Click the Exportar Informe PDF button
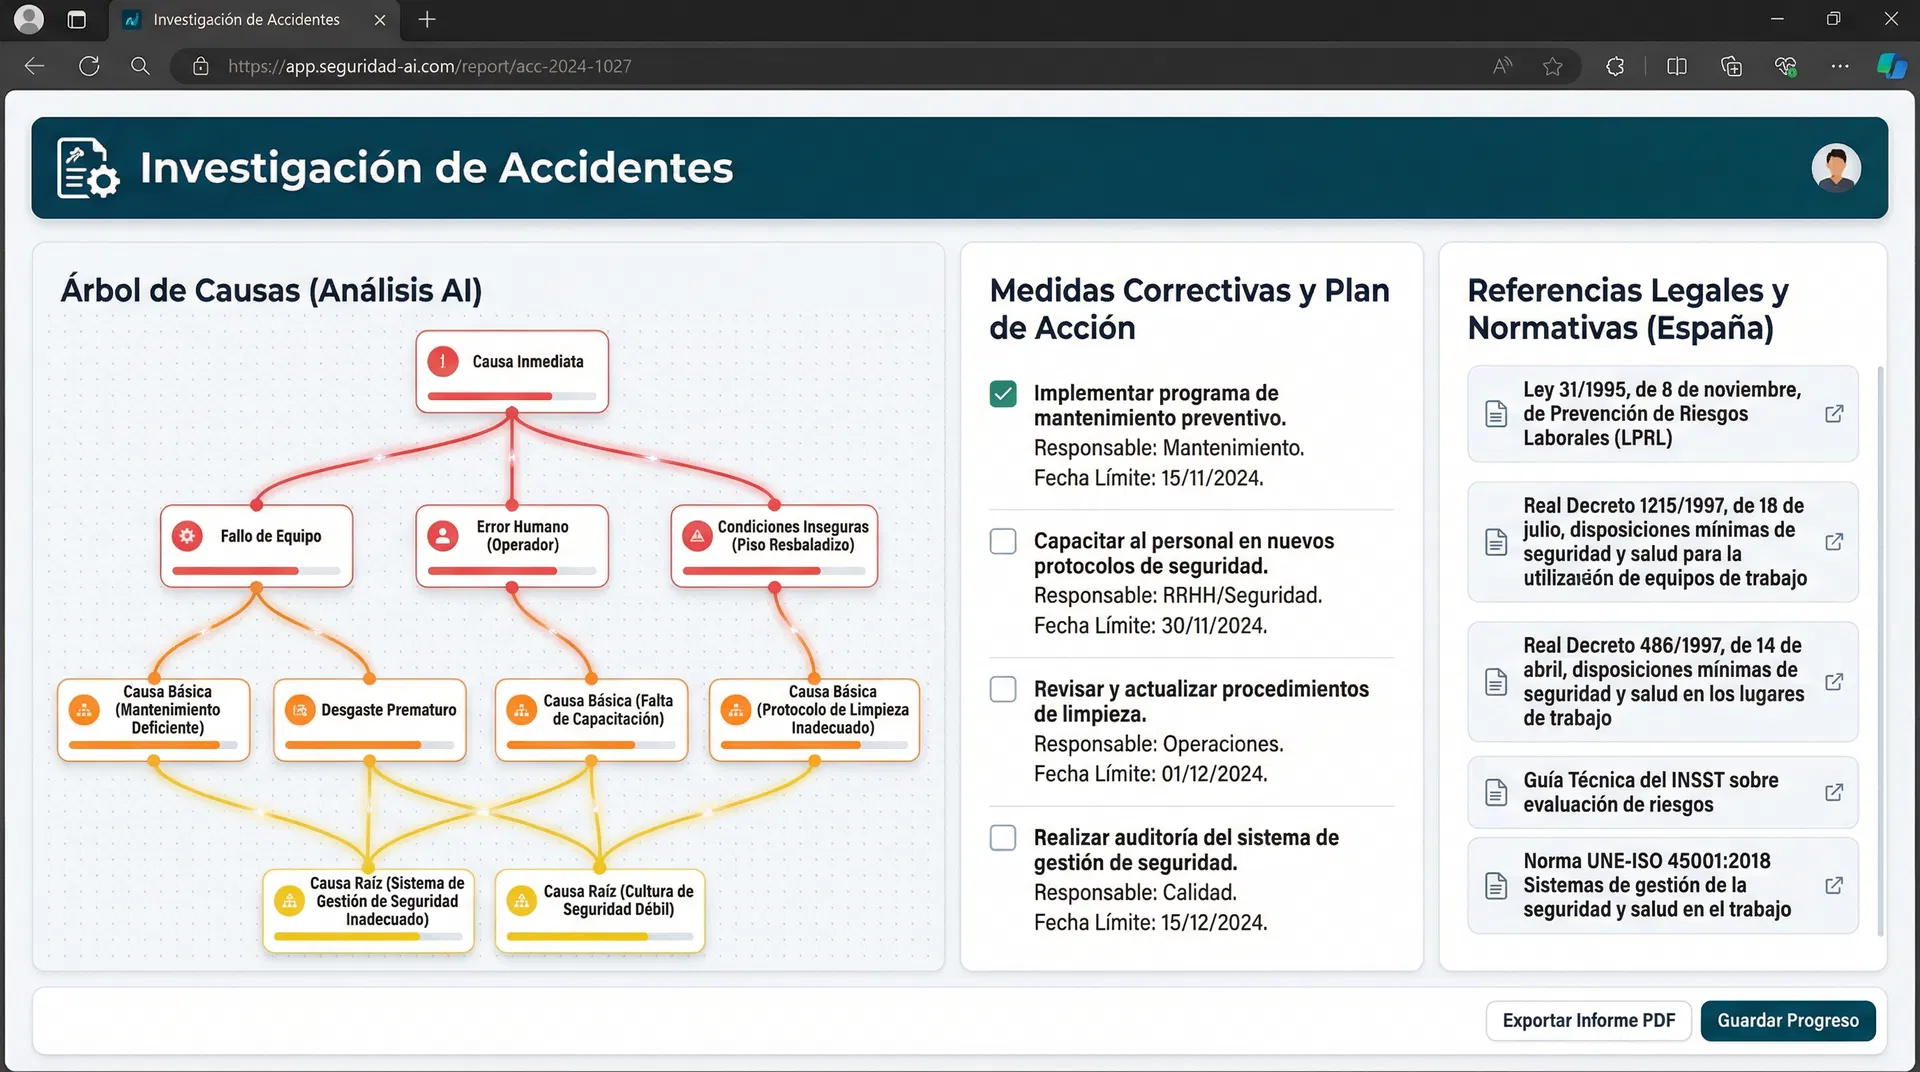The image size is (1920, 1072). [1589, 1020]
